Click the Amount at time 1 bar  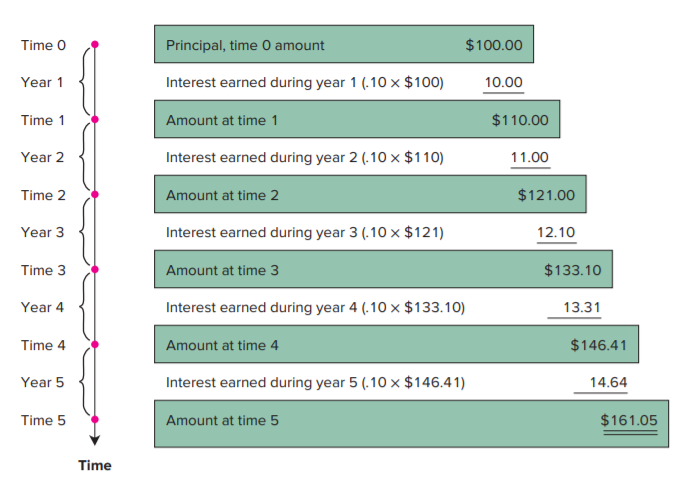coord(357,119)
